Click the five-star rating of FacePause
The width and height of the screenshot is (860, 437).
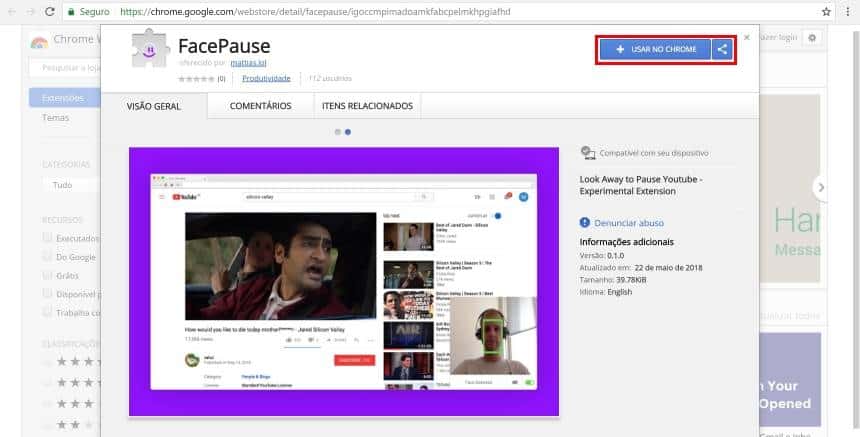(x=196, y=79)
